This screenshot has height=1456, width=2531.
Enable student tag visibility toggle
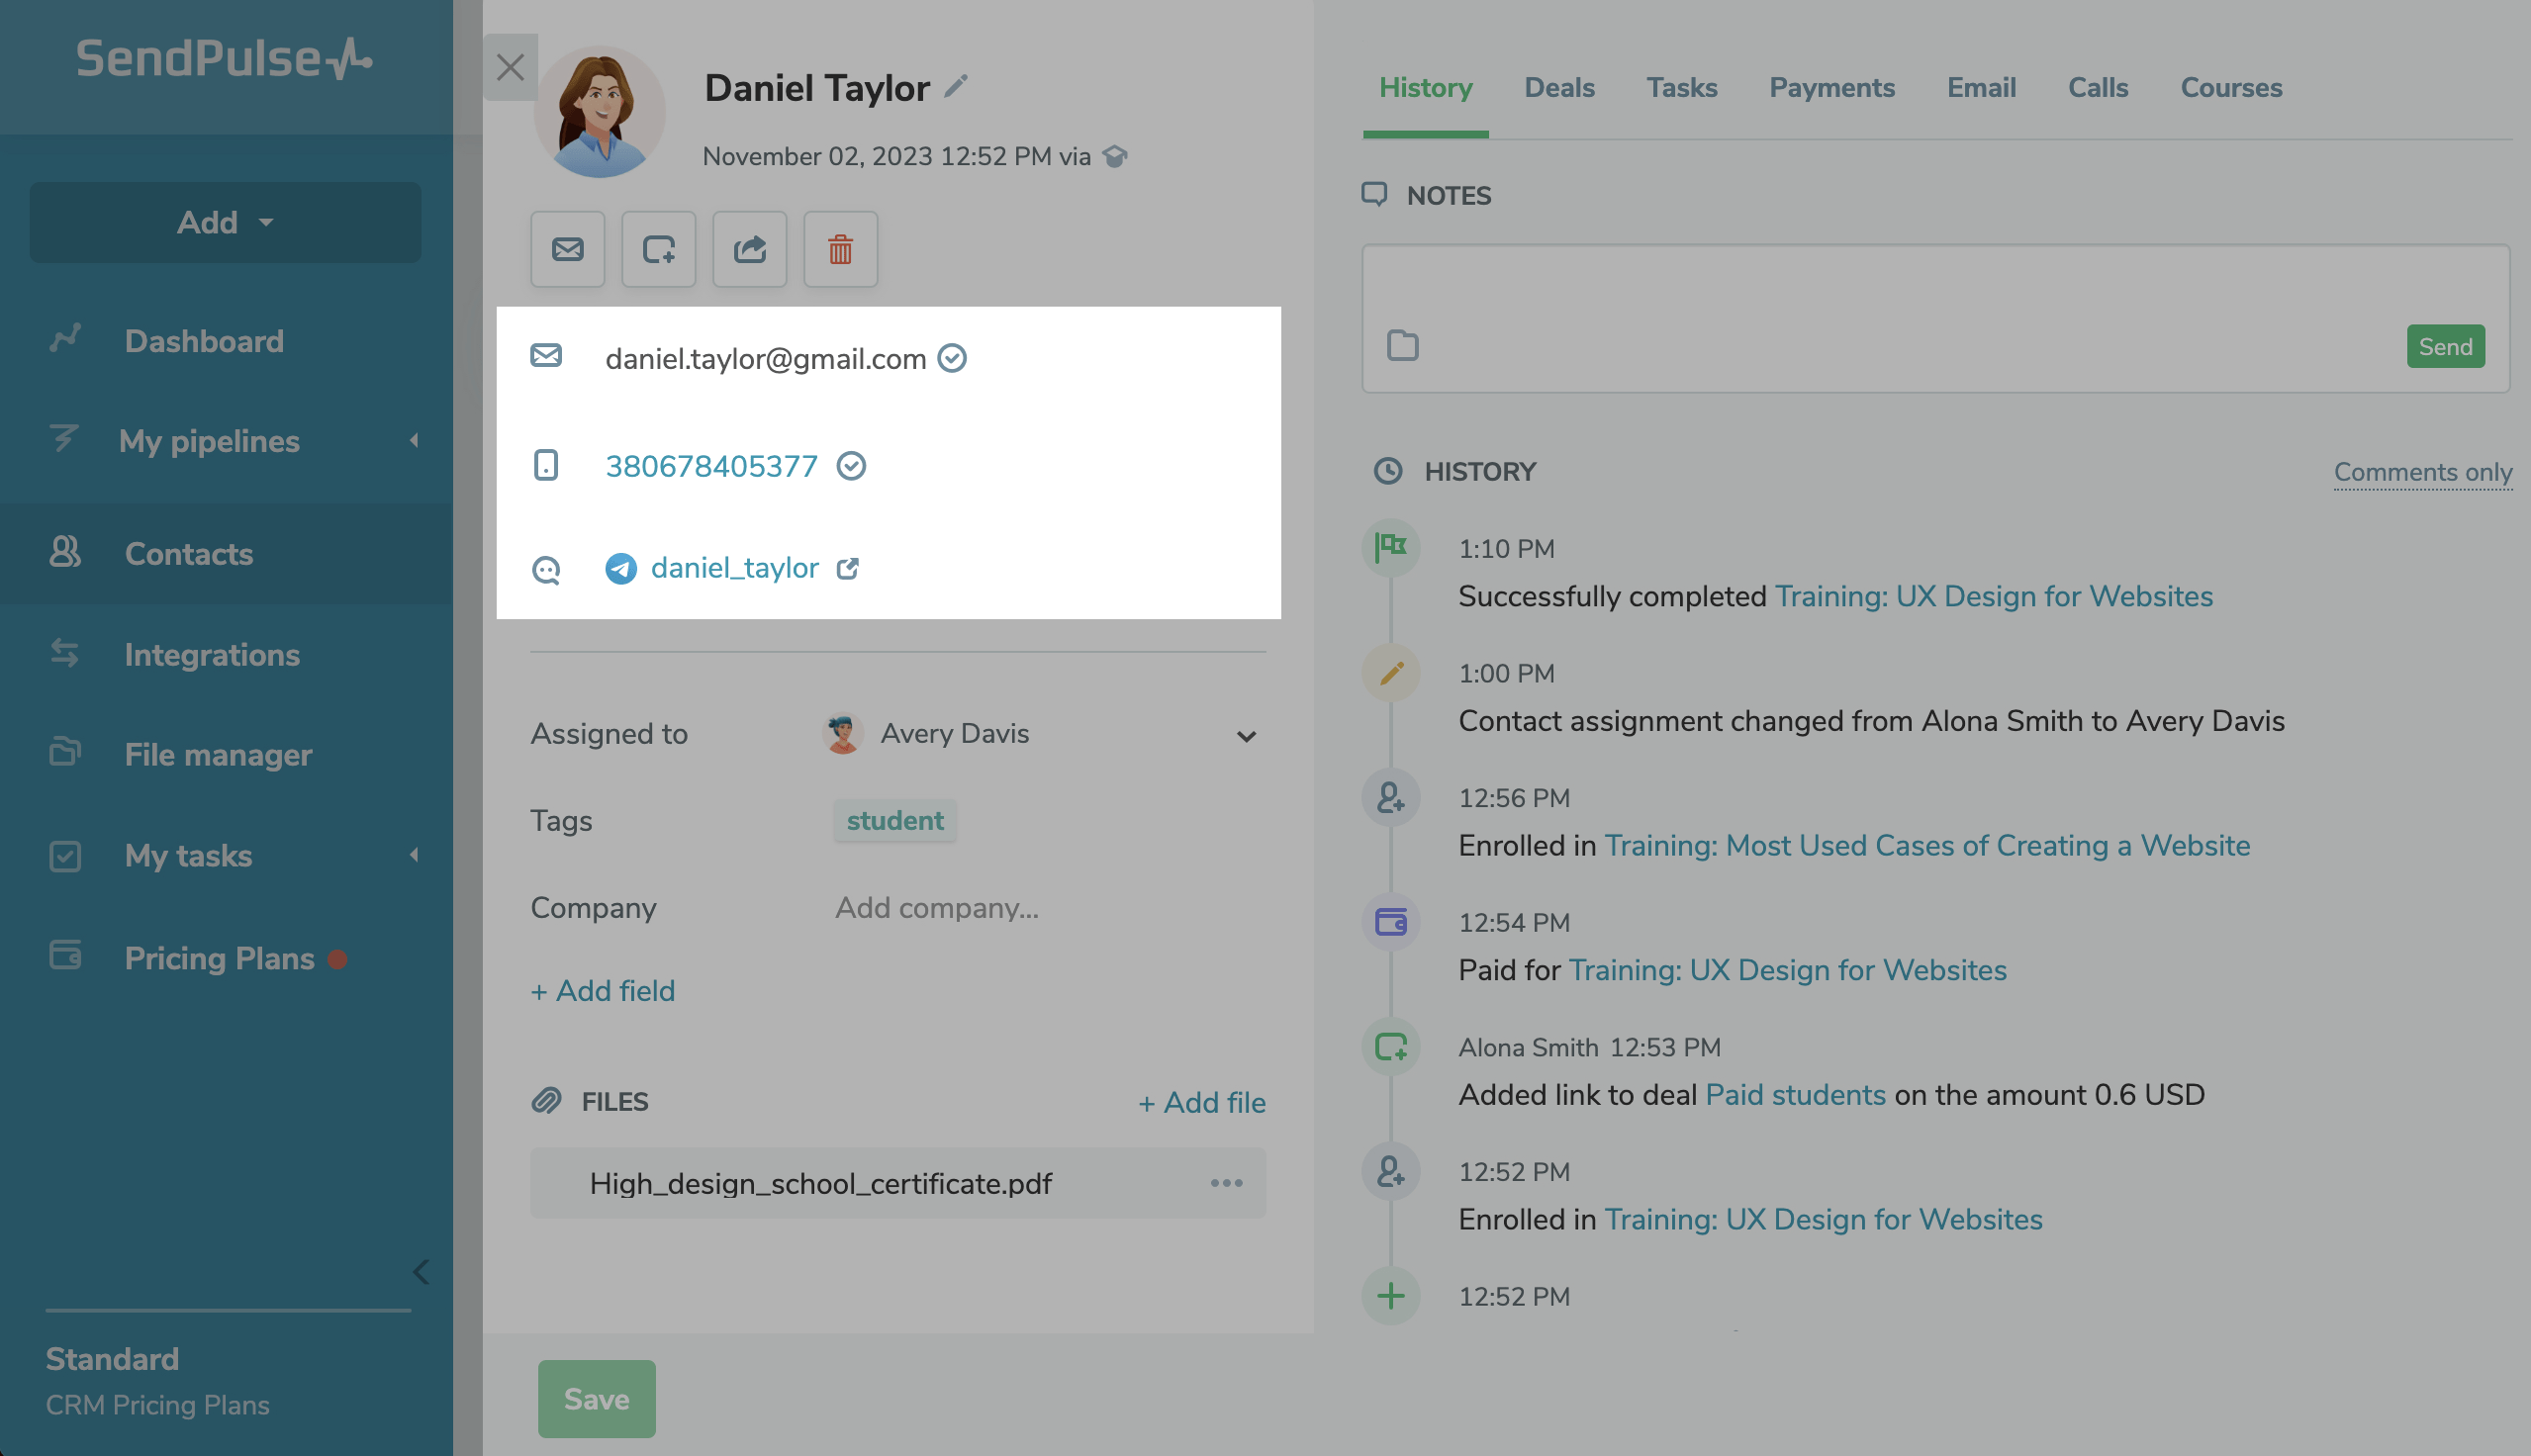tap(893, 818)
